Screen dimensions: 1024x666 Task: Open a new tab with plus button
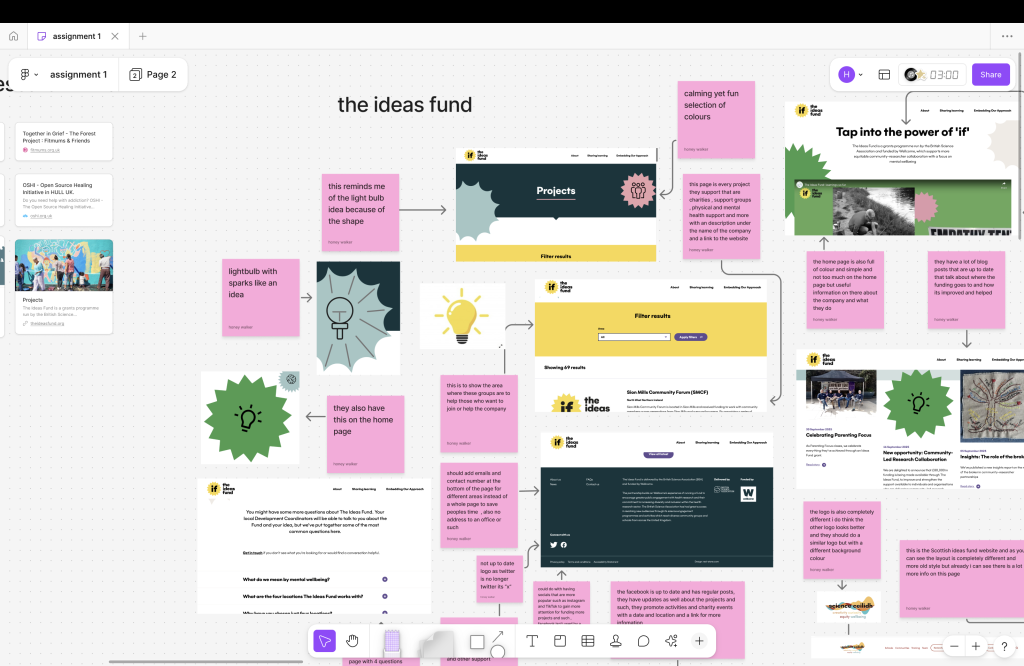coord(142,36)
